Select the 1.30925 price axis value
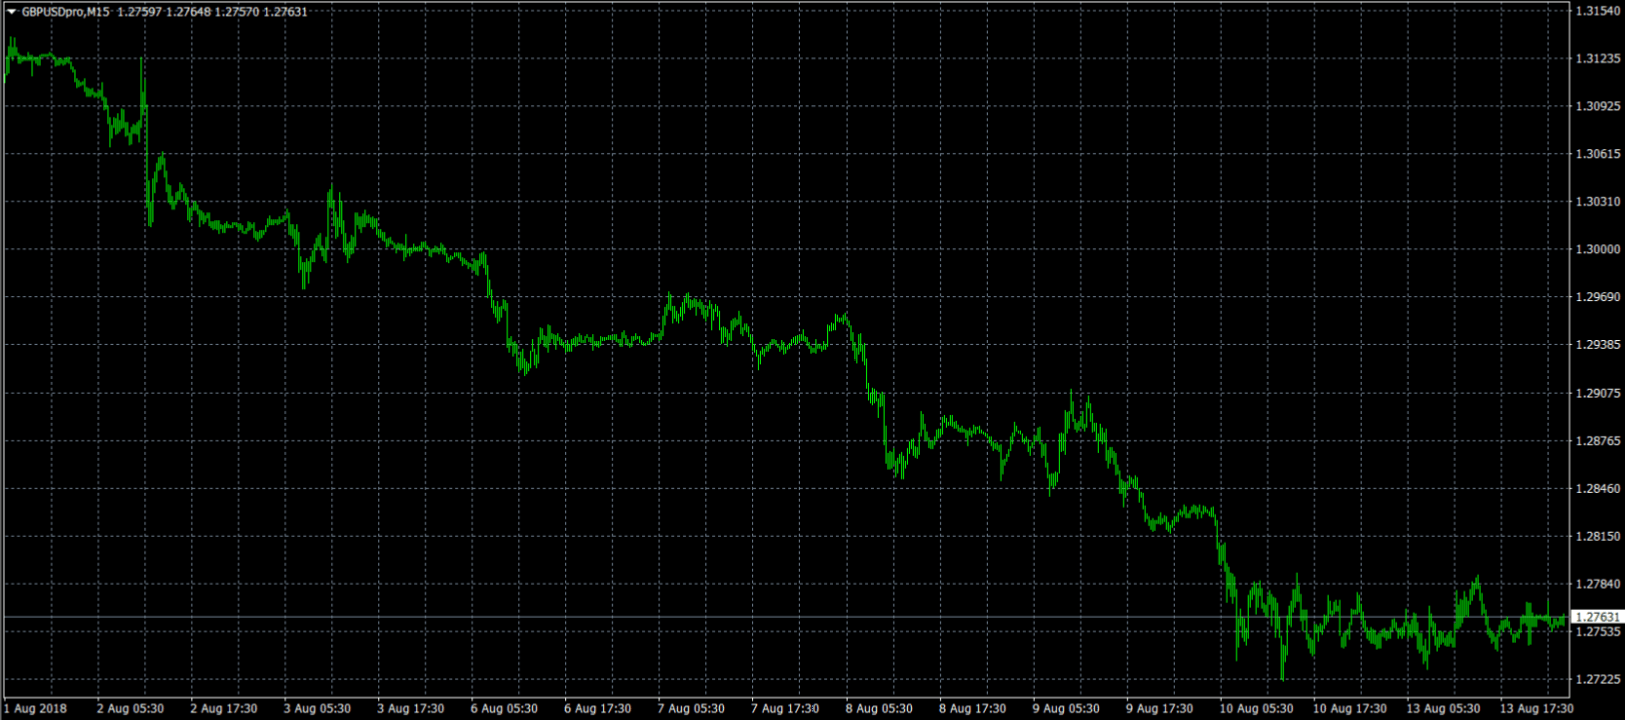The image size is (1625, 720). click(x=1598, y=106)
